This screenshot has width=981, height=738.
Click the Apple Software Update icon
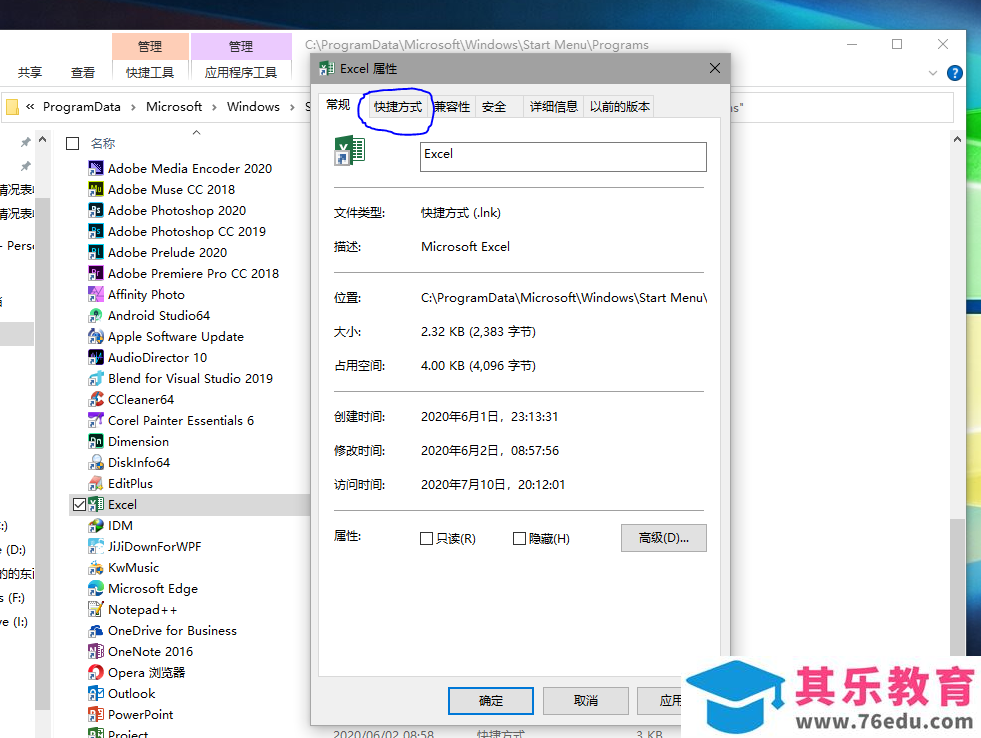[x=96, y=336]
